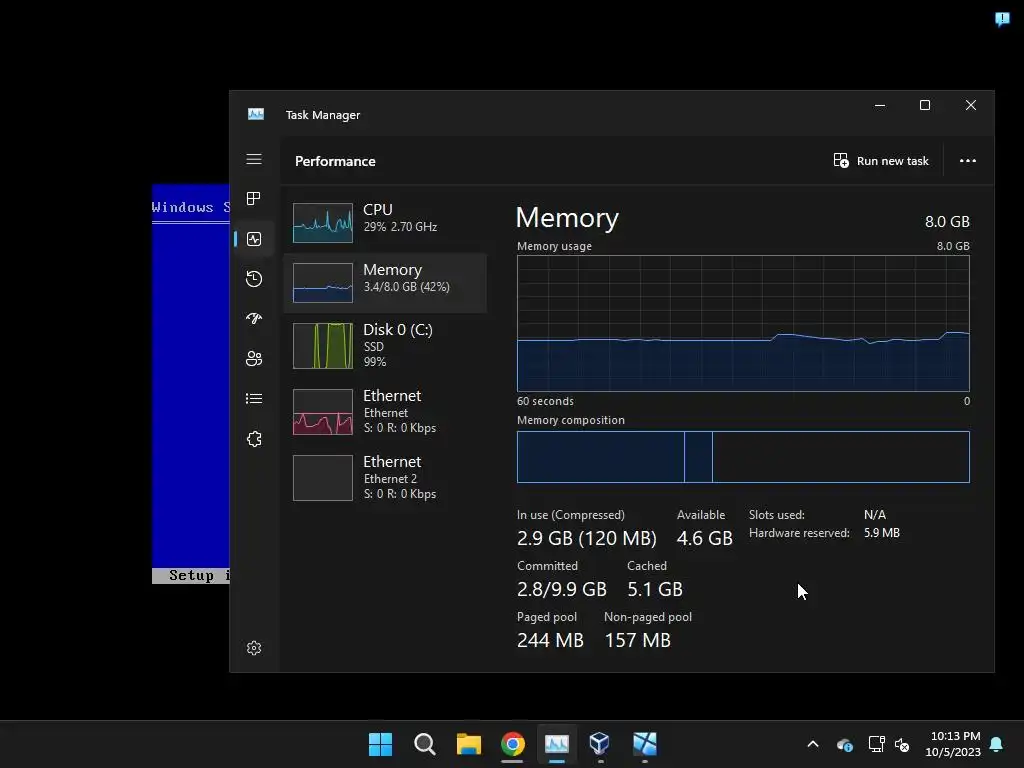Open network status tray icon
Image resolution: width=1024 pixels, height=768 pixels.
(876, 744)
